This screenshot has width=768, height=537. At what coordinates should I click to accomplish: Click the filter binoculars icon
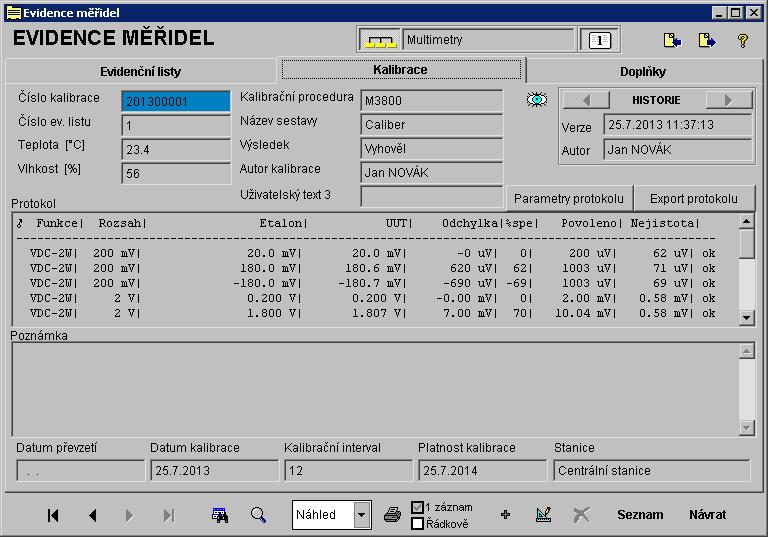[x=220, y=515]
